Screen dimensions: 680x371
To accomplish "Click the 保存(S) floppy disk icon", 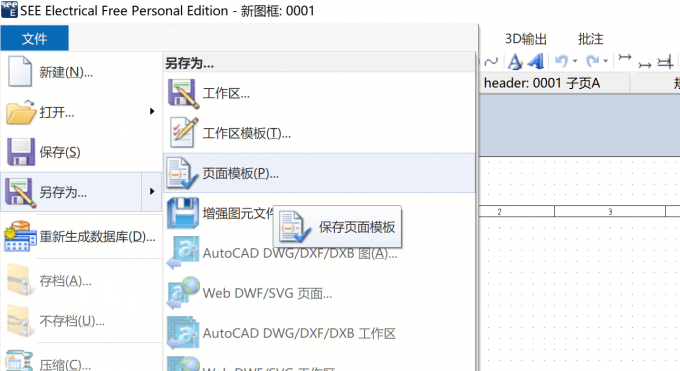I will point(20,152).
